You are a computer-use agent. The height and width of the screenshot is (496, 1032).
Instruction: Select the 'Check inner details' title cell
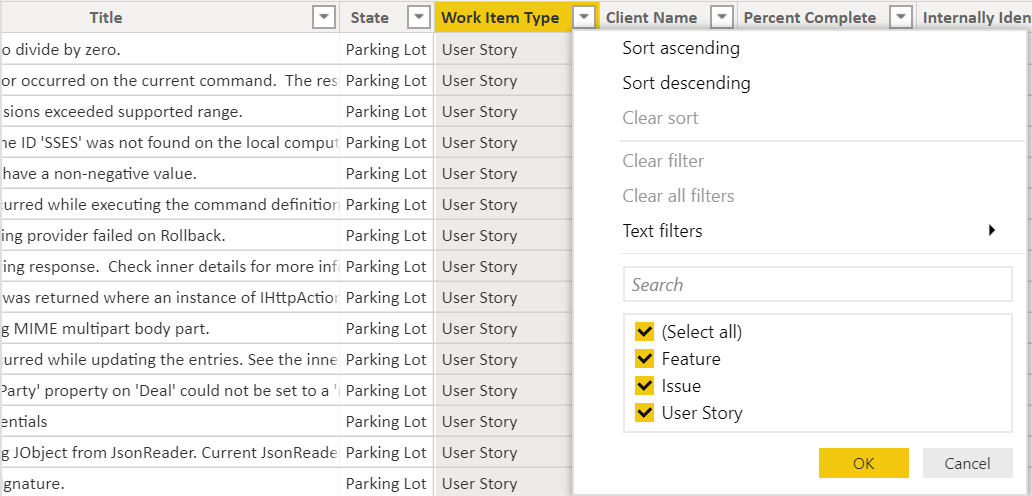170,266
